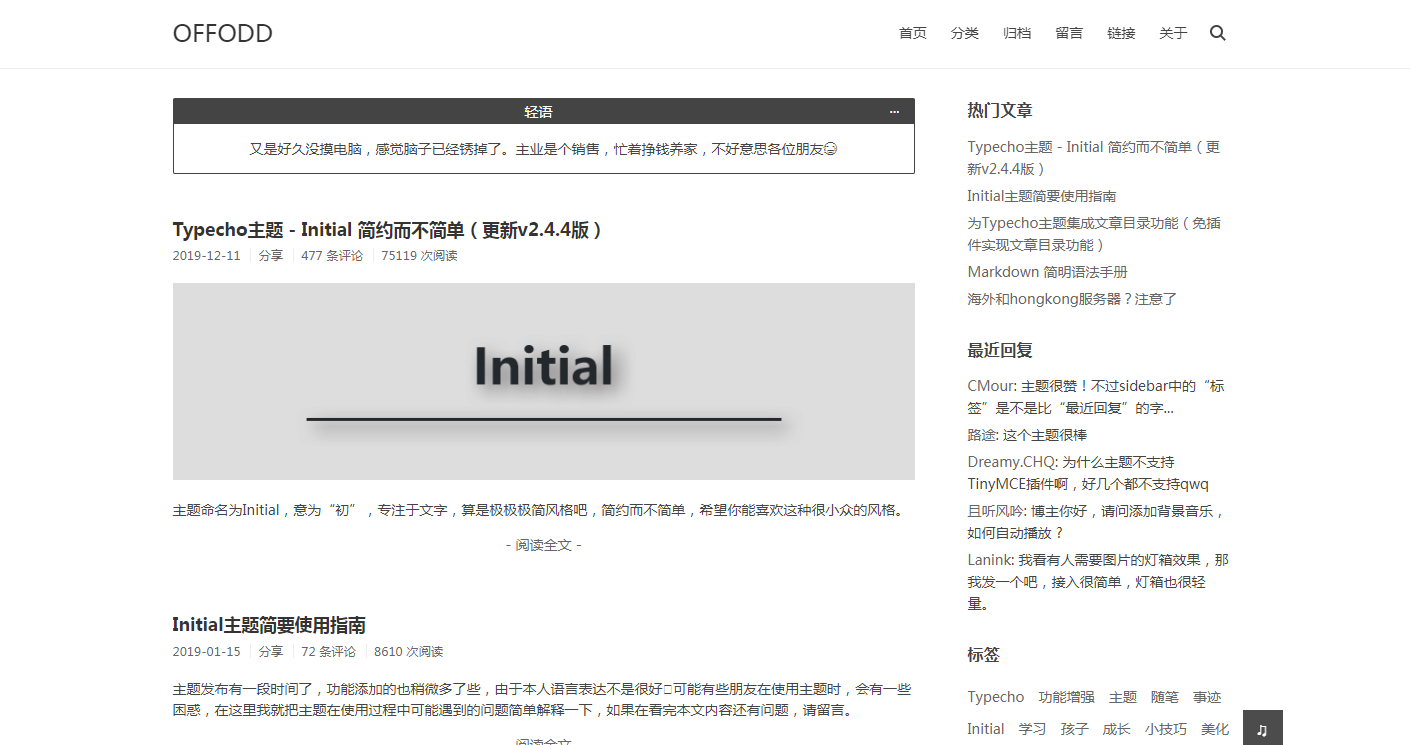Screen dimensions: 1410x745
Task: Click the date 2019-01-15
Action: click(x=207, y=652)
